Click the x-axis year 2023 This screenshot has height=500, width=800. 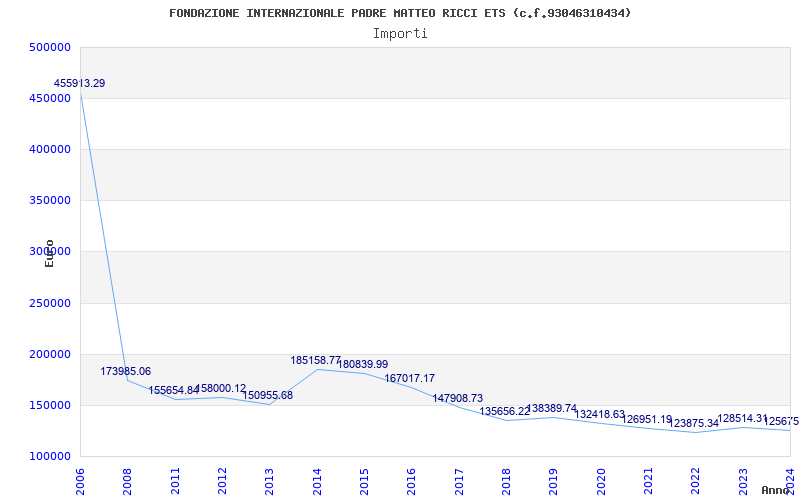[743, 481]
